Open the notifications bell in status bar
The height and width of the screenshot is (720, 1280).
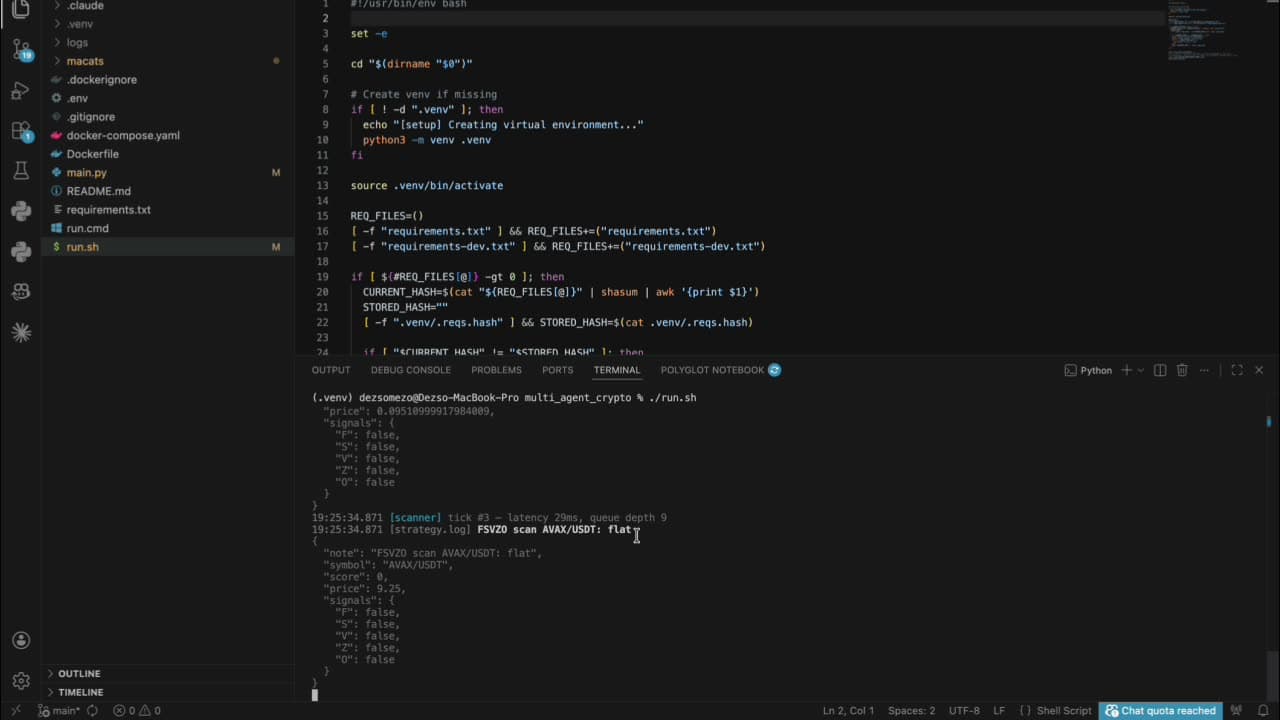(x=1263, y=711)
